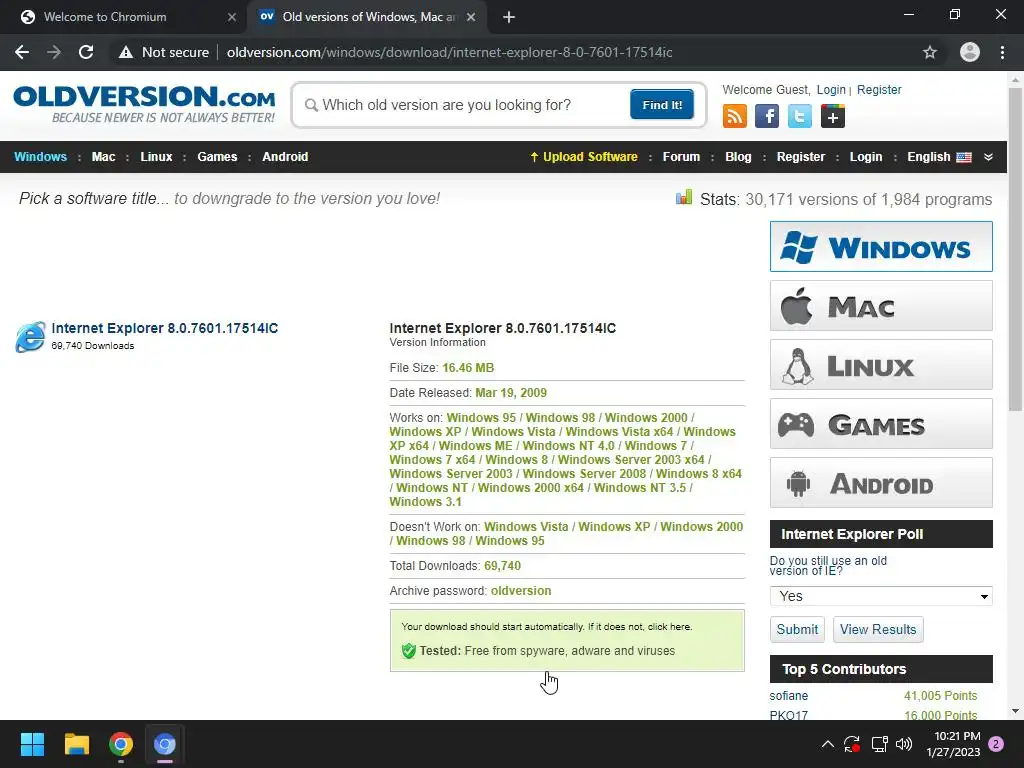Click View Results poll button
Viewport: 1024px width, 768px height.
878,630
